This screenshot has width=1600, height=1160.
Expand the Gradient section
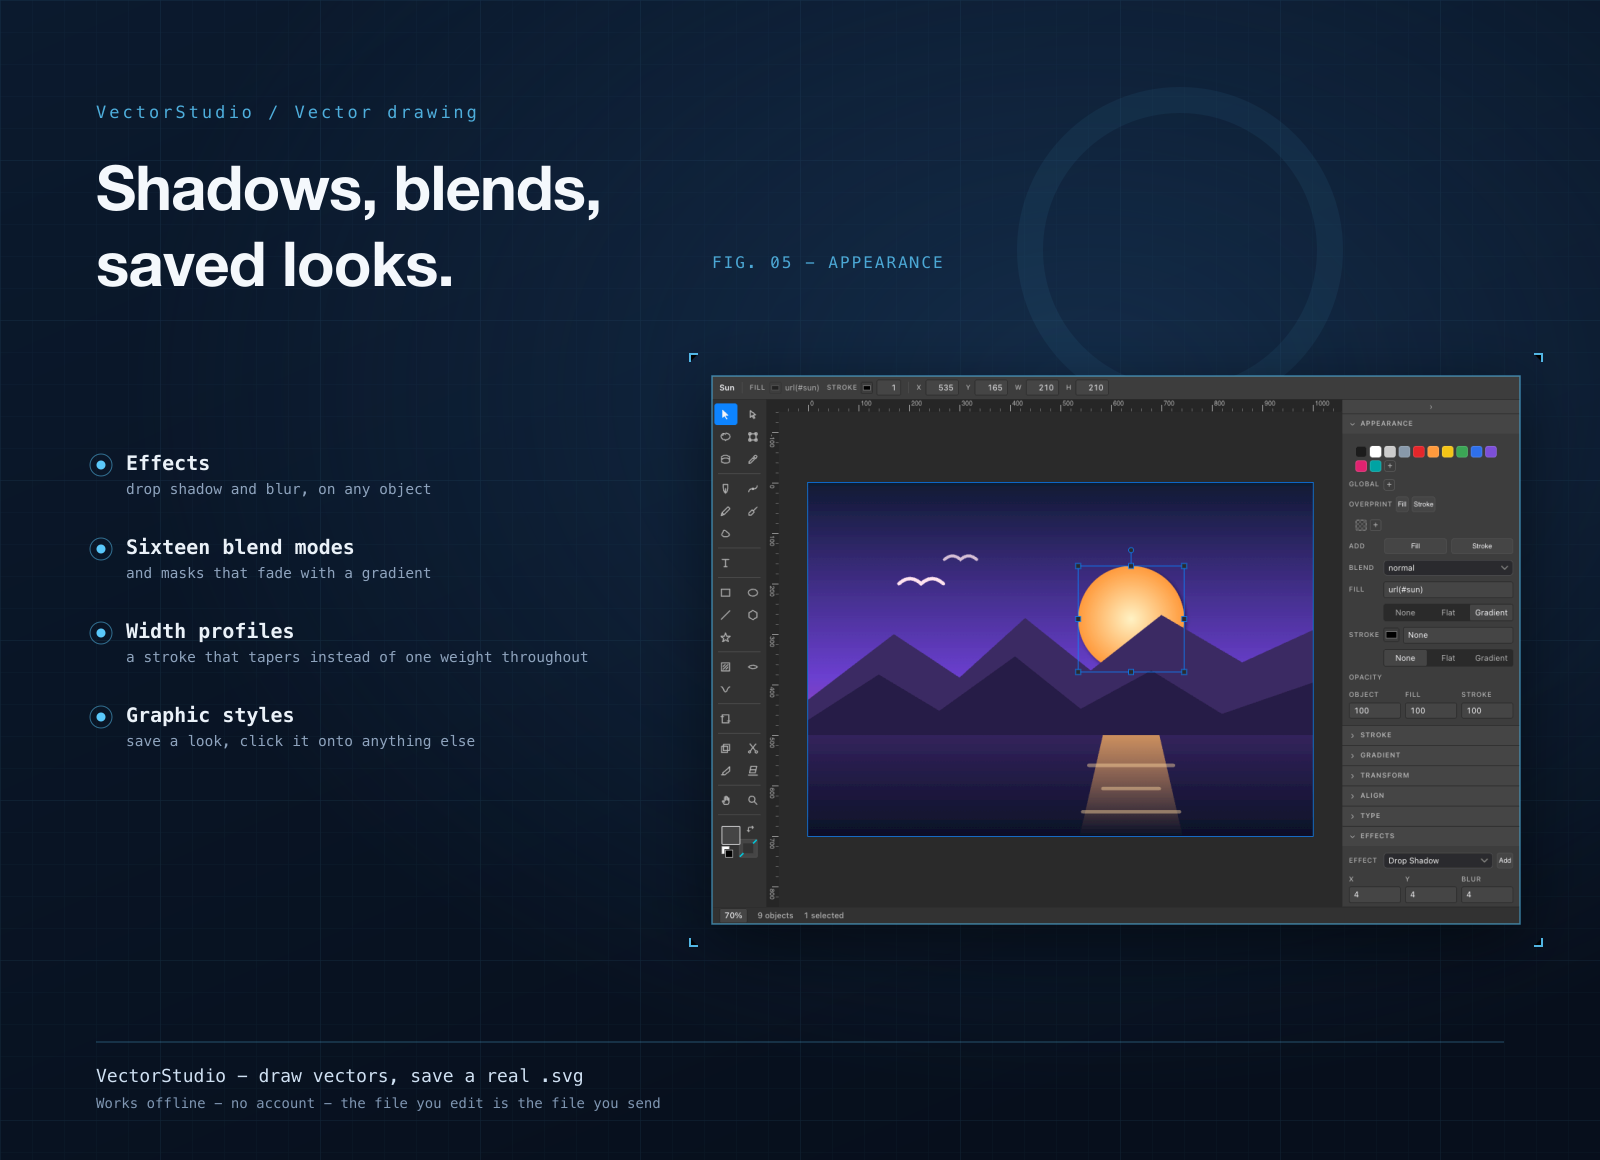coord(1431,755)
